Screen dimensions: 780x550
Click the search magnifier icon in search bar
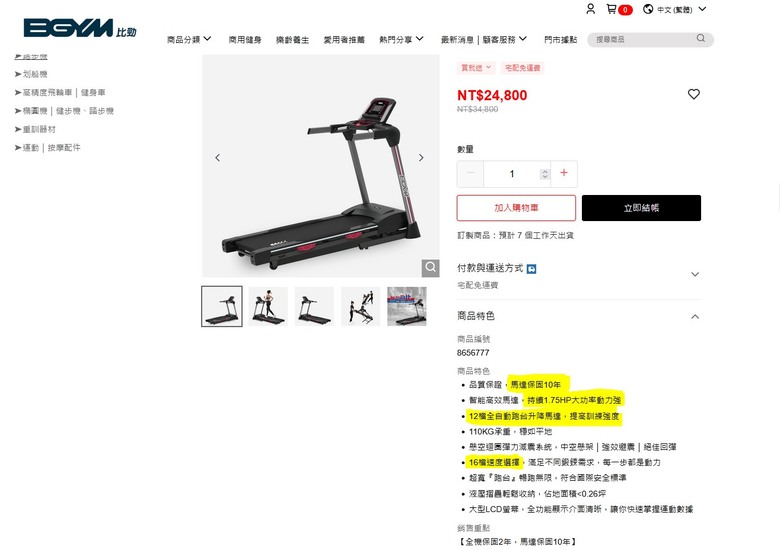[700, 38]
